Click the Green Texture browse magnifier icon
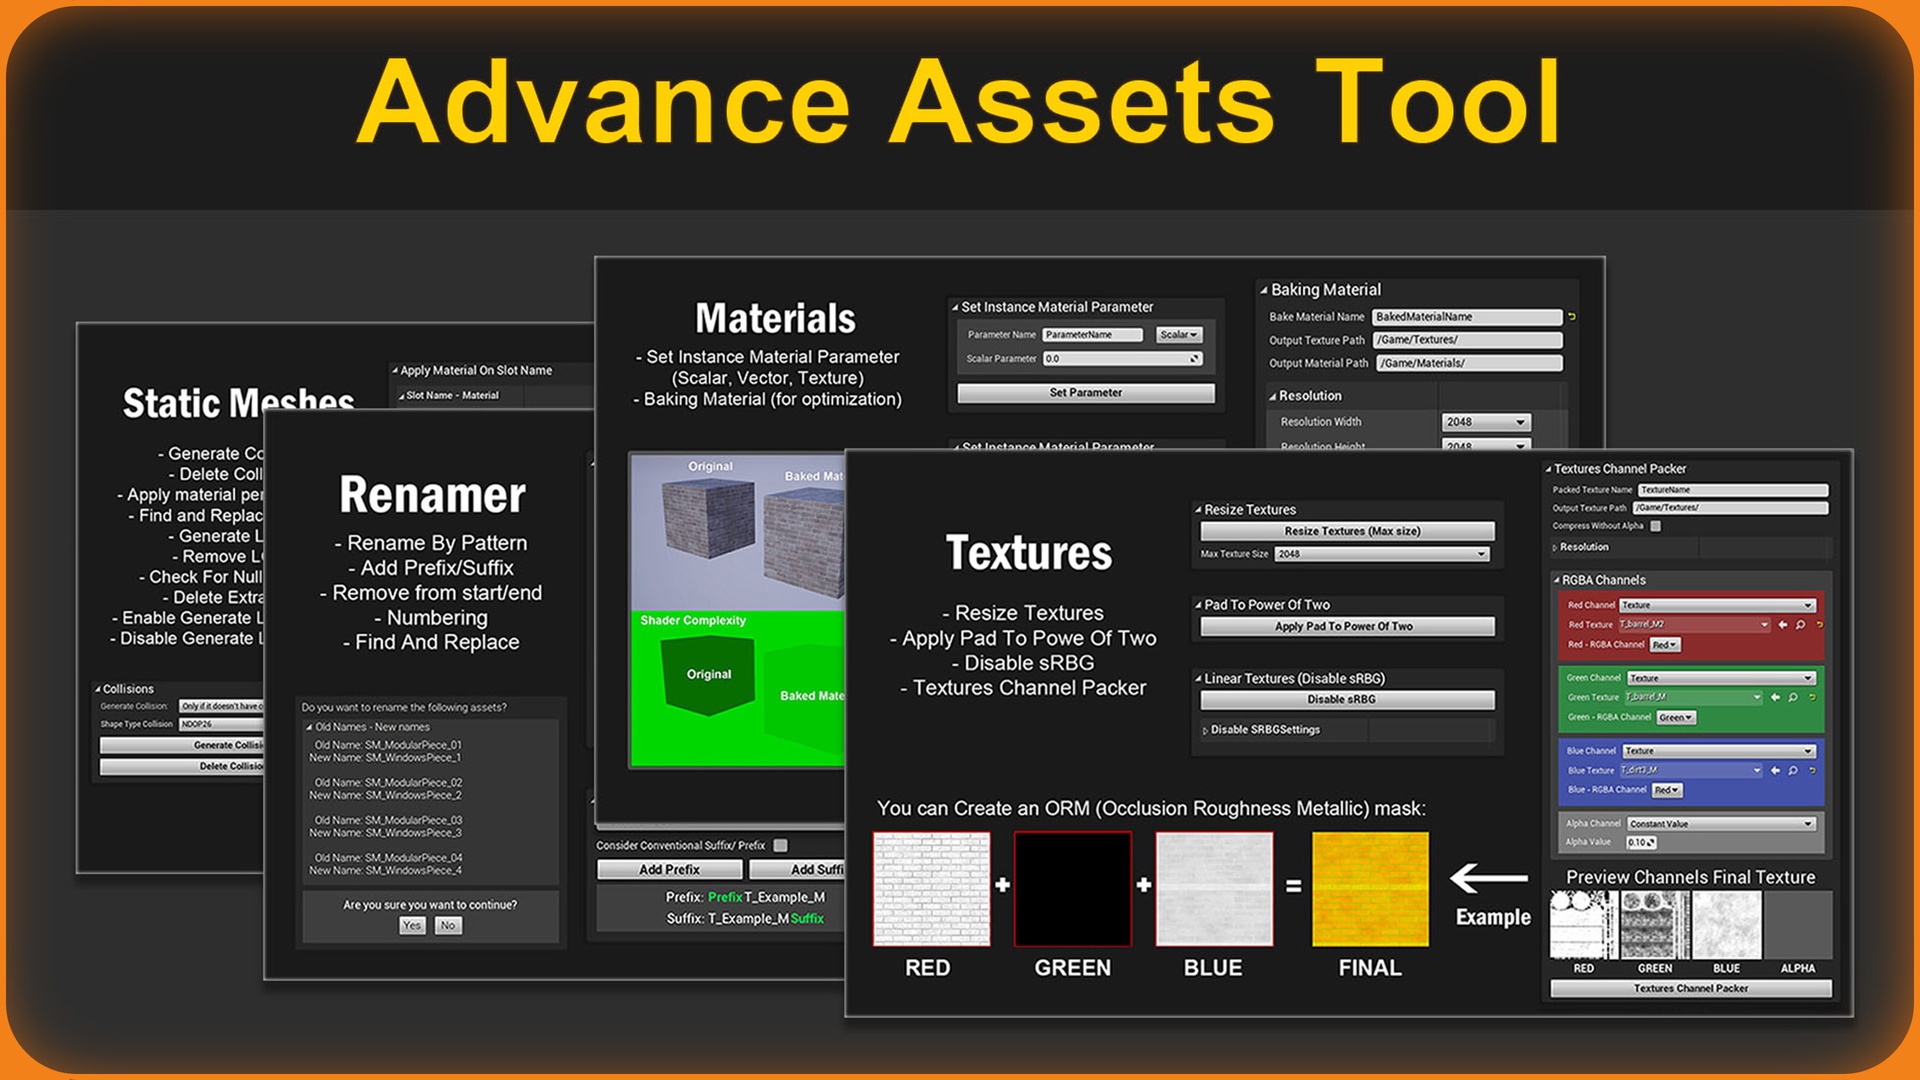Image resolution: width=1920 pixels, height=1080 pixels. point(1793,697)
